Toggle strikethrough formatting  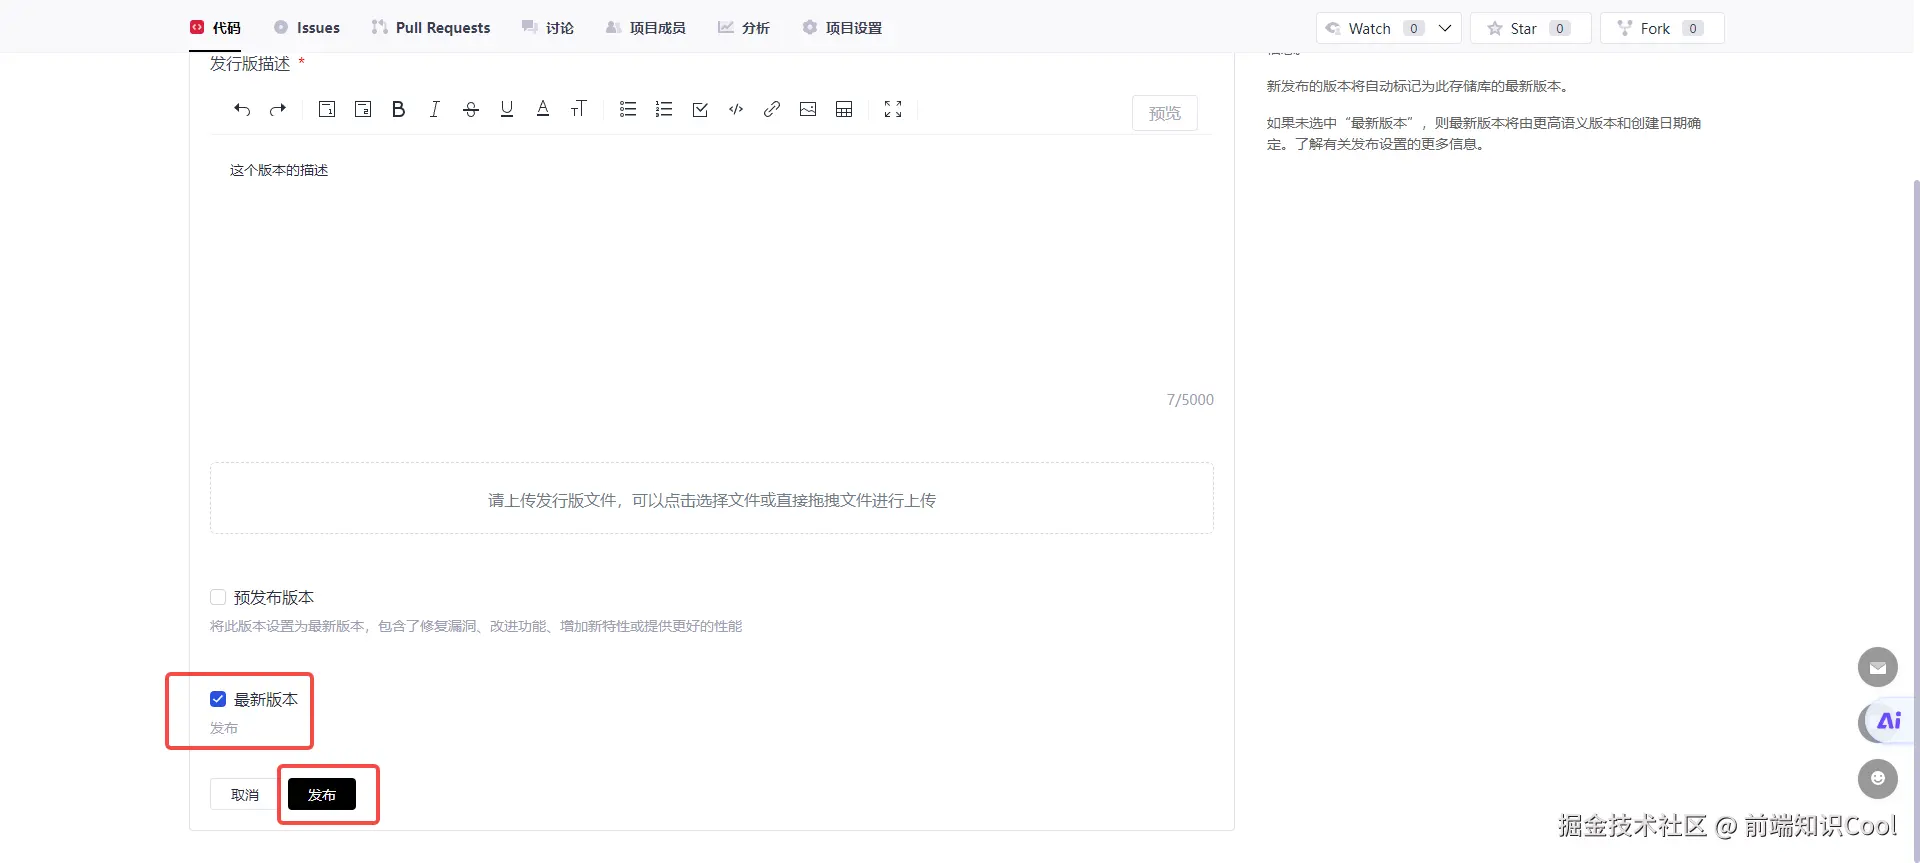(x=471, y=110)
